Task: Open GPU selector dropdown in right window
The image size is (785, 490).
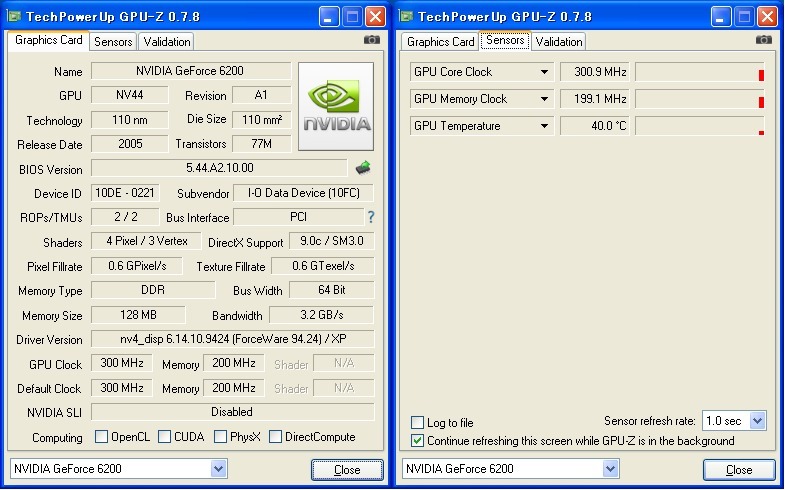Action: (610, 469)
